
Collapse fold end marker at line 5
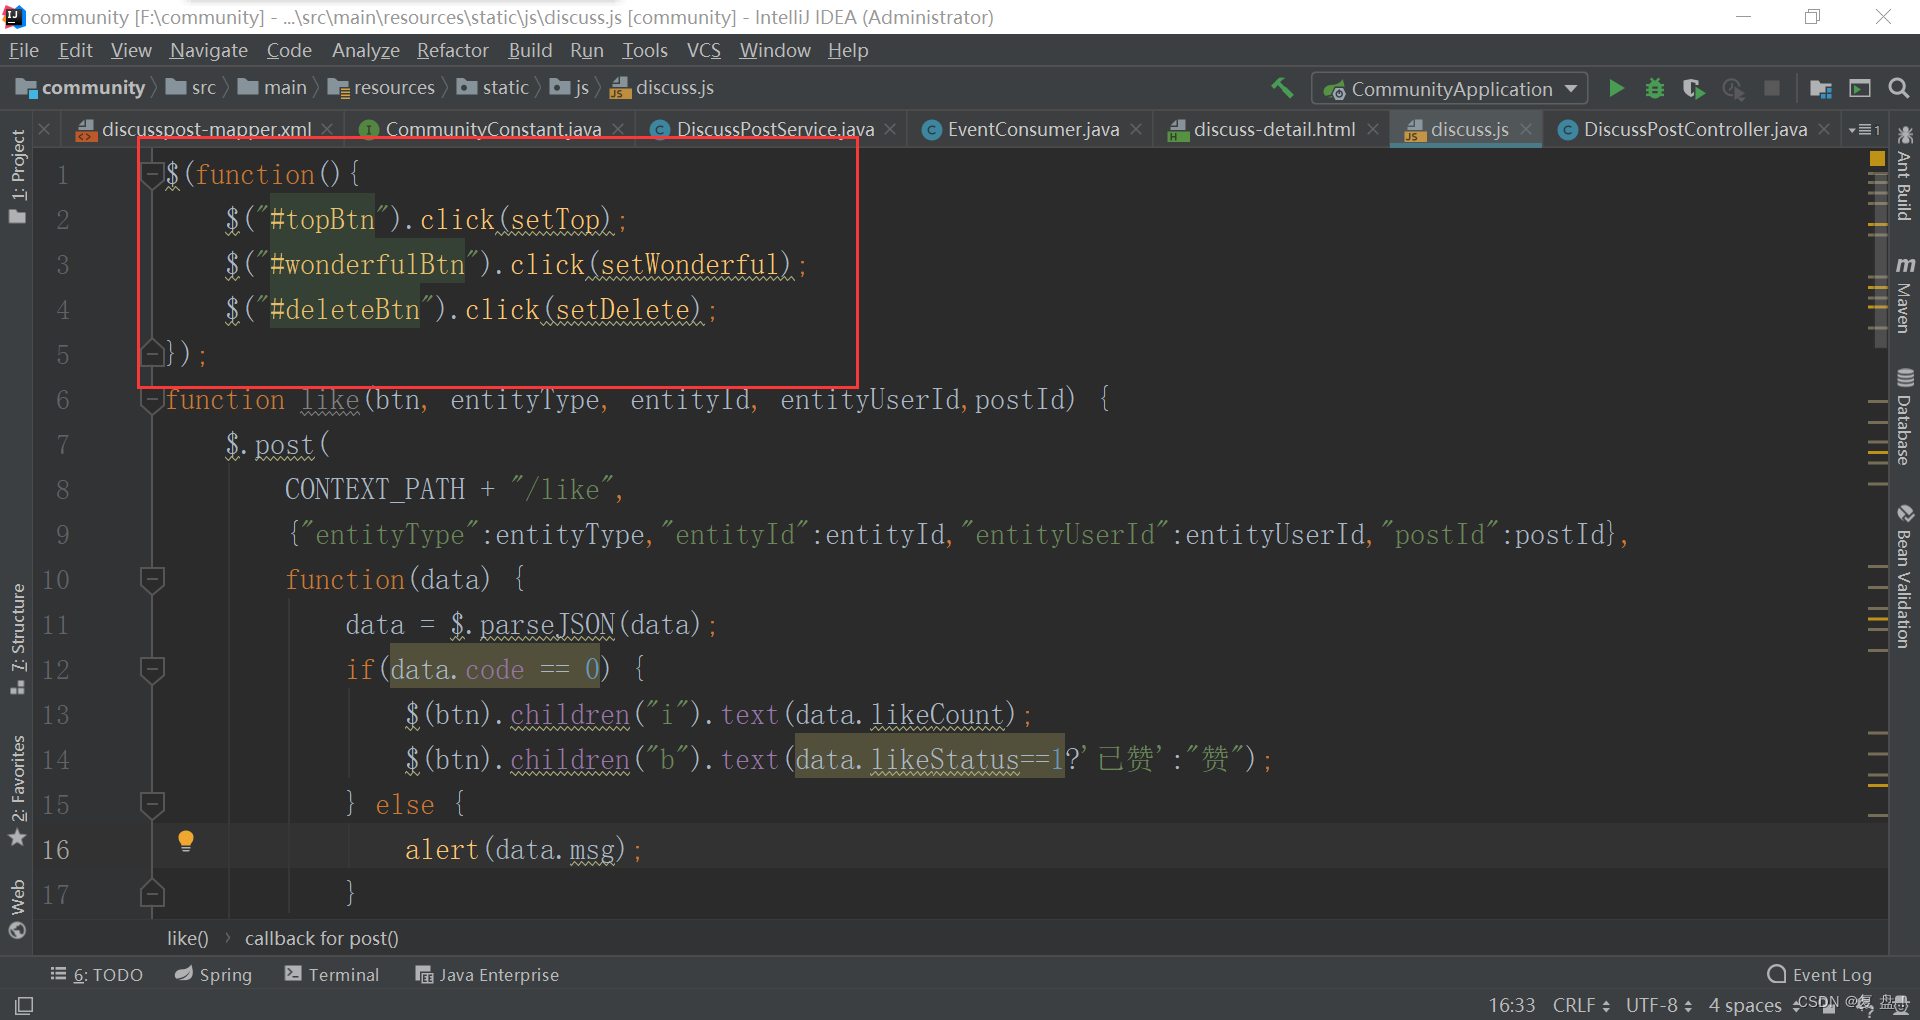pos(152,353)
